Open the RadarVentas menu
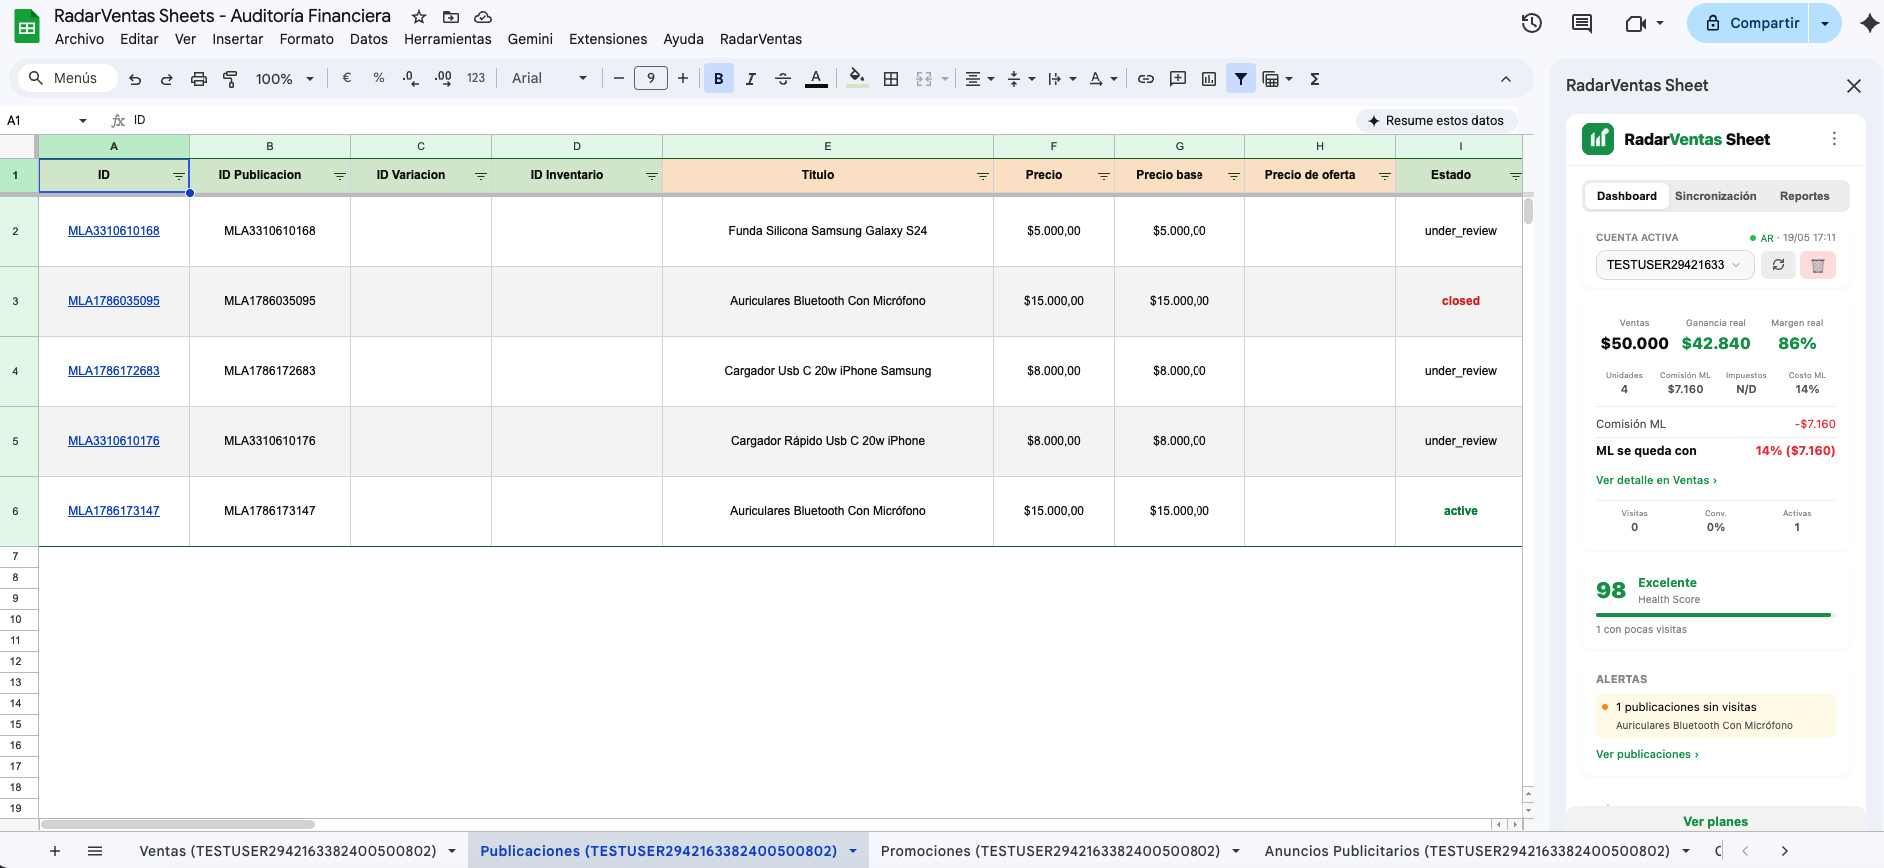This screenshot has width=1884, height=868. point(761,39)
